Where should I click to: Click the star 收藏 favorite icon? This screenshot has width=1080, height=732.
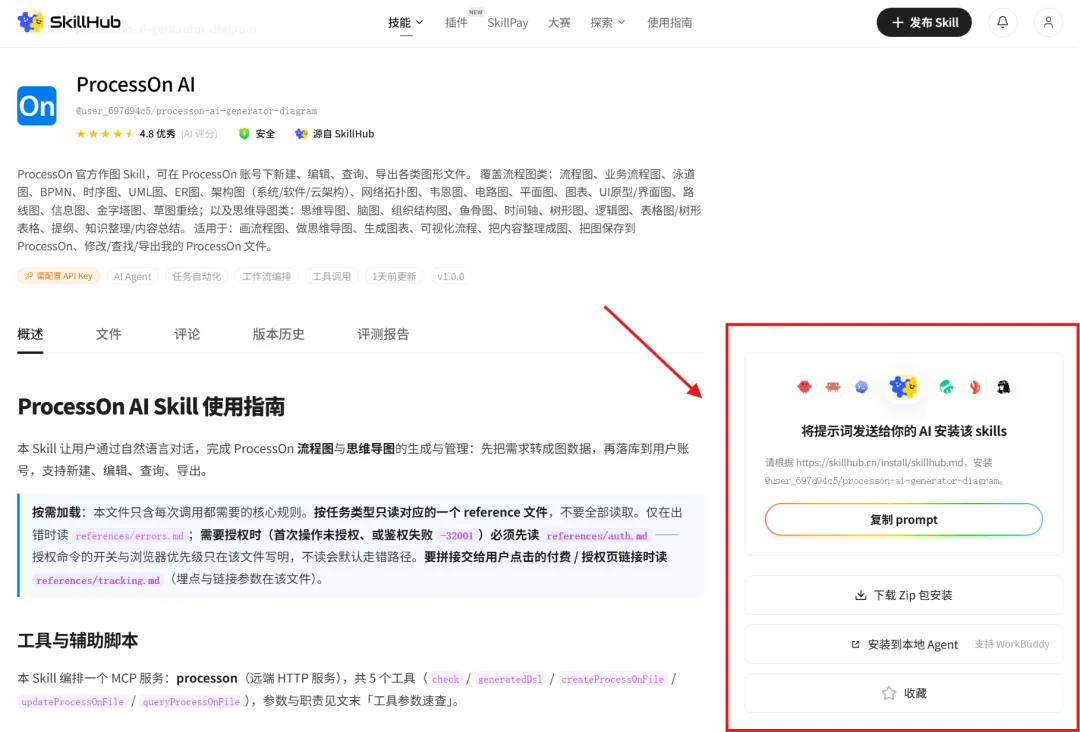[889, 693]
